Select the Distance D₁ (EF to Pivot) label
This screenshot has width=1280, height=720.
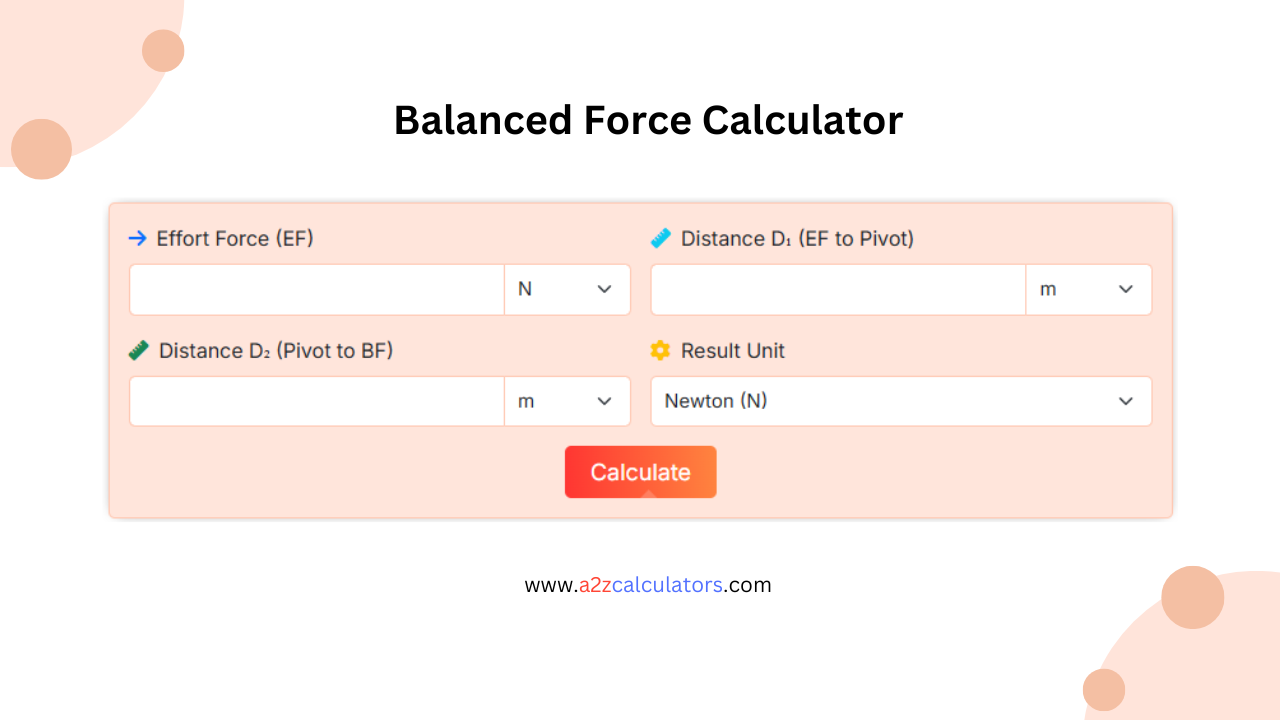[x=798, y=238]
